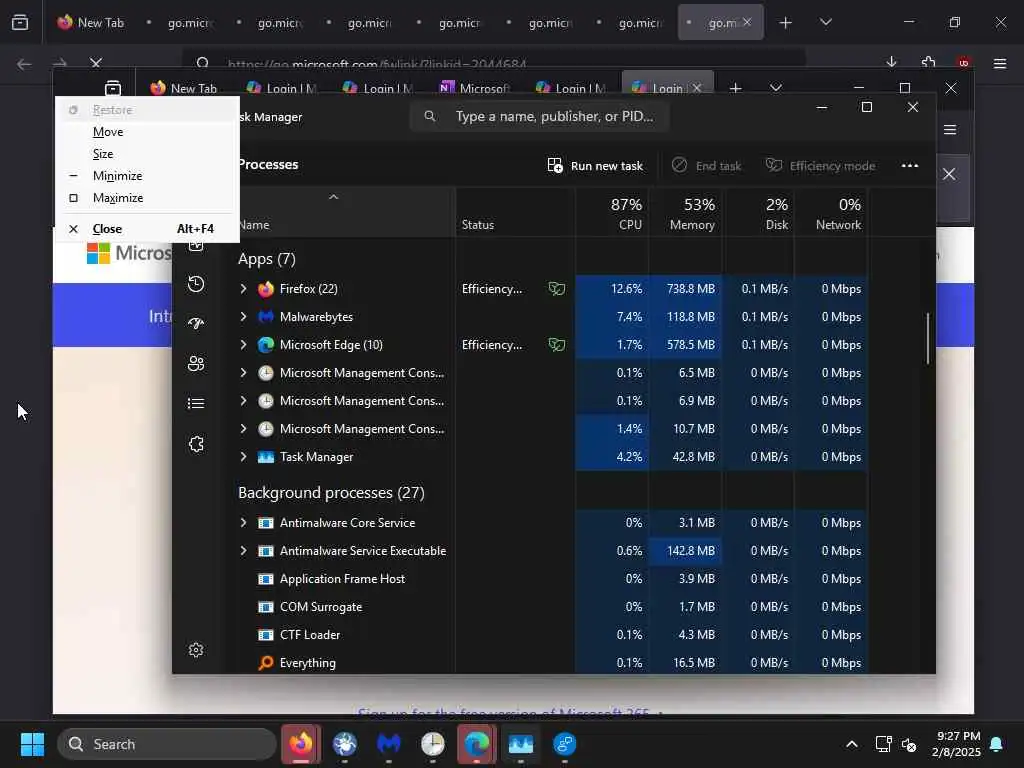Image resolution: width=1024 pixels, height=768 pixels.
Task: Click Edge efficiency mode leaf icon
Action: (557, 345)
